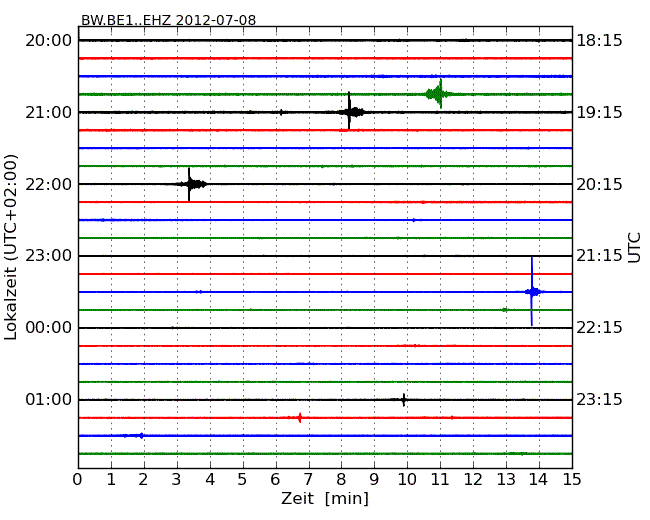Click x-axis tick label 8
The image size is (650, 520).
[341, 479]
